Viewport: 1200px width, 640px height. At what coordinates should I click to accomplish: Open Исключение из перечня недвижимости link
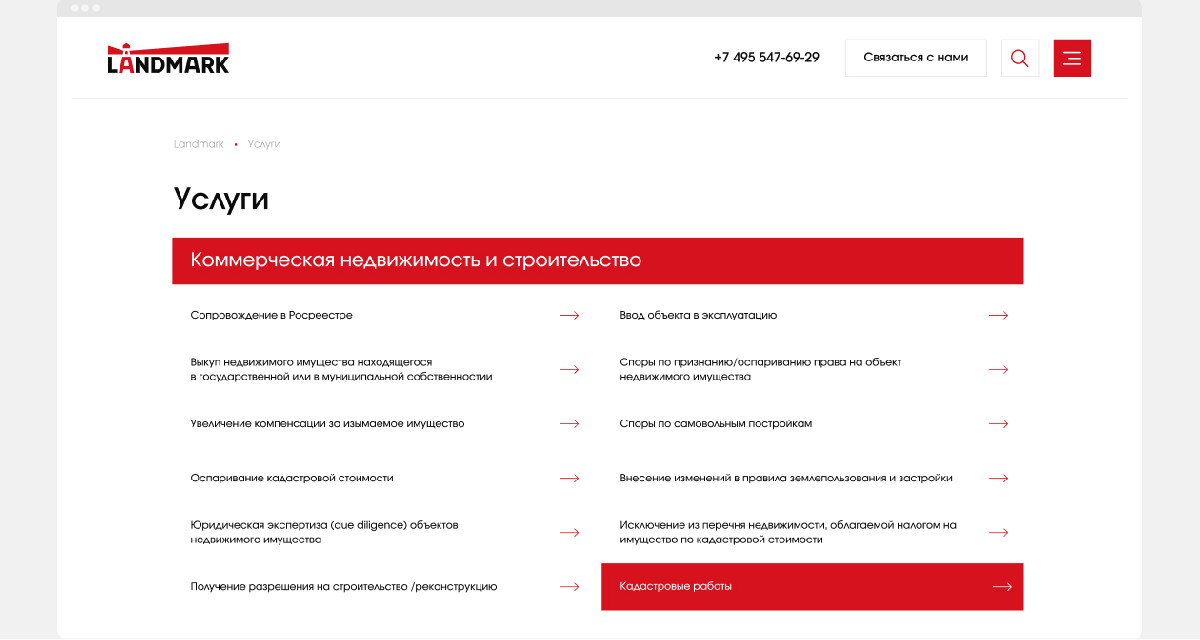click(787, 532)
